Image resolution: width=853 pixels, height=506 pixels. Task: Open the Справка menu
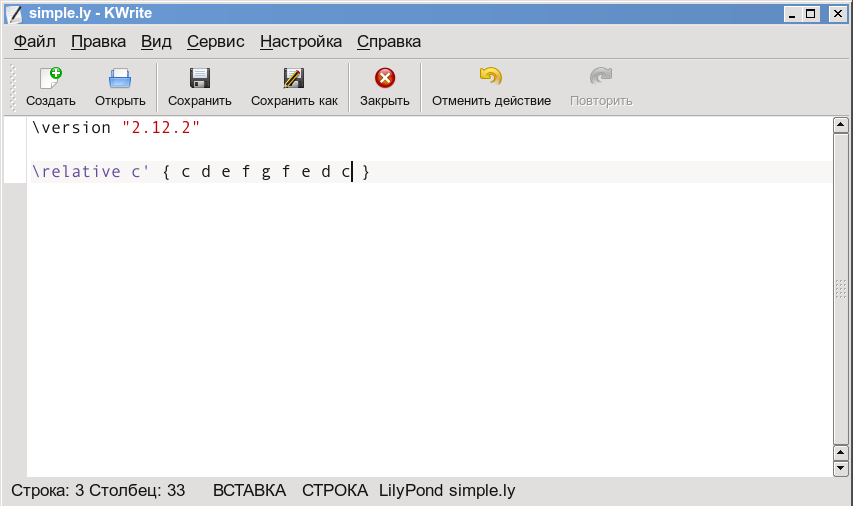click(389, 41)
